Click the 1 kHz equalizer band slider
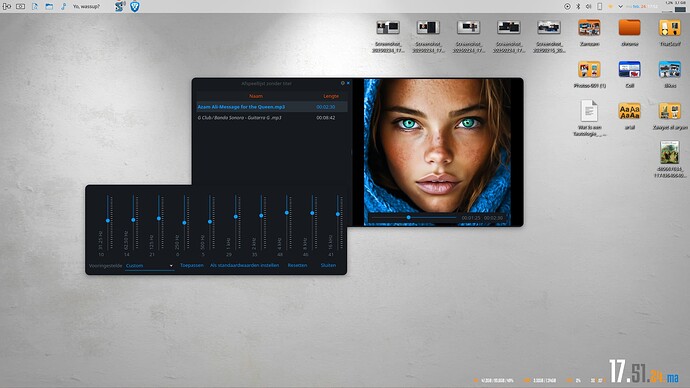 pos(235,222)
